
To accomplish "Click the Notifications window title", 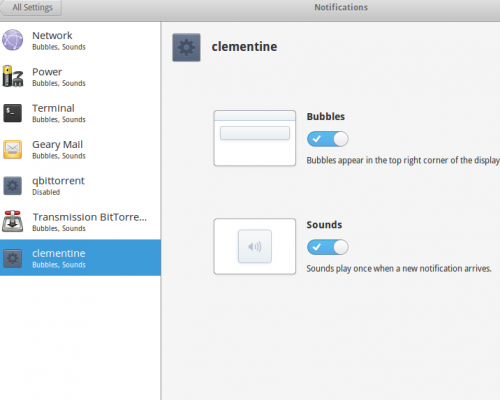I will (x=341, y=7).
